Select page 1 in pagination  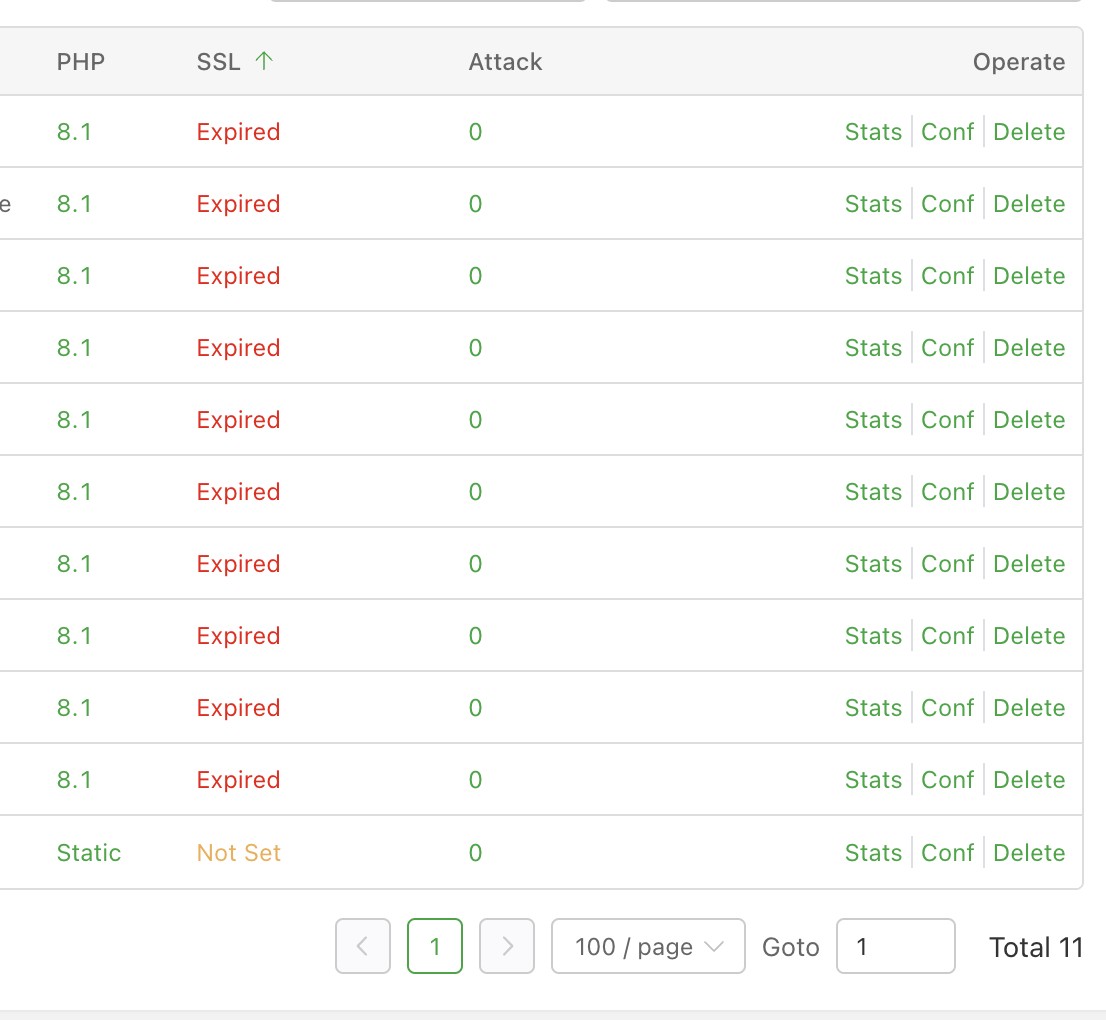pyautogui.click(x=435, y=946)
